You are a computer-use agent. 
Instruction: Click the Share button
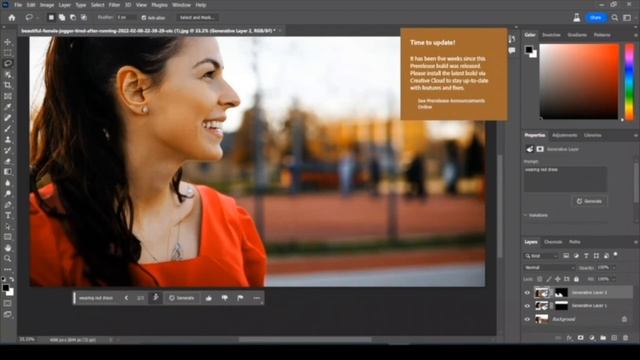coord(596,18)
